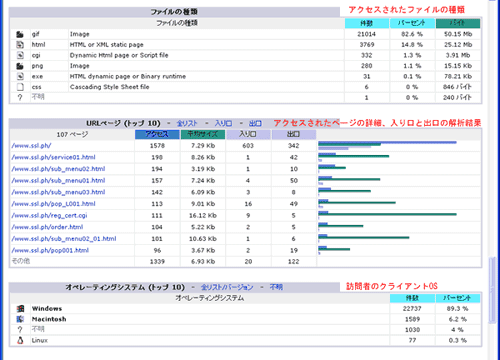Open the 全リスト link for URL pages

tap(187, 123)
